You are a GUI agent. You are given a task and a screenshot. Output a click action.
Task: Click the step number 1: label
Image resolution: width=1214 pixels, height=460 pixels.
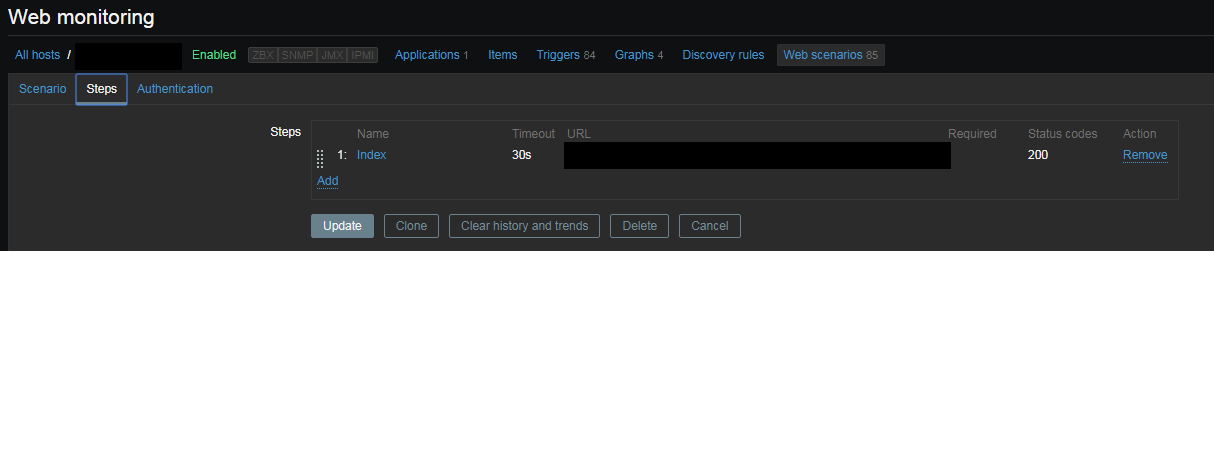click(341, 155)
